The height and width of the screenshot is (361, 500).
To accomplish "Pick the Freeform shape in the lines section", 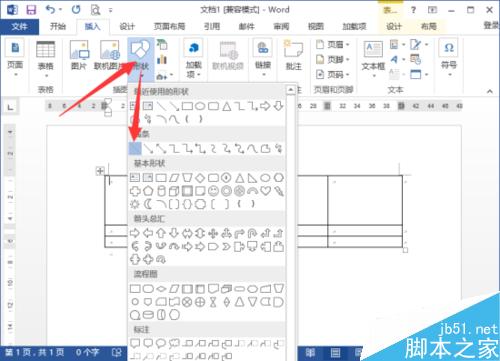I will [x=266, y=148].
